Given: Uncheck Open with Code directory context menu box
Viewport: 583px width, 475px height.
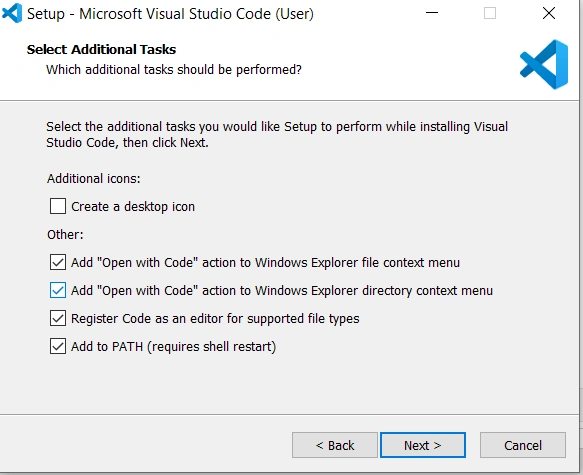Looking at the screenshot, I should pyautogui.click(x=58, y=290).
